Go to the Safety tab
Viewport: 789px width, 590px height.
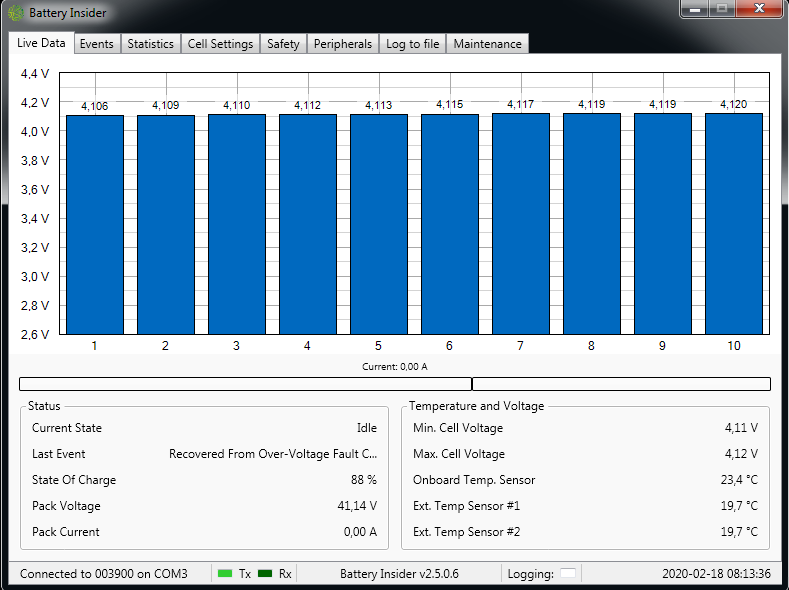pyautogui.click(x=283, y=44)
